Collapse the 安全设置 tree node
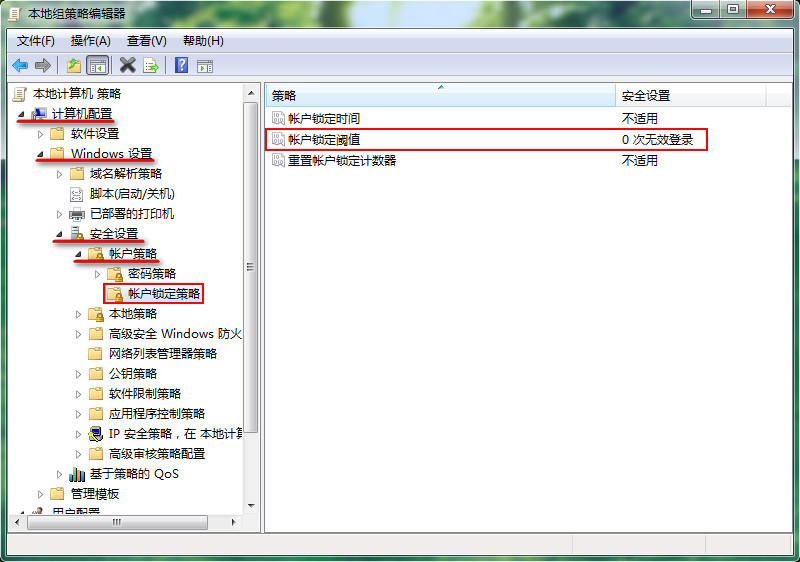The width and height of the screenshot is (800, 562). click(59, 234)
